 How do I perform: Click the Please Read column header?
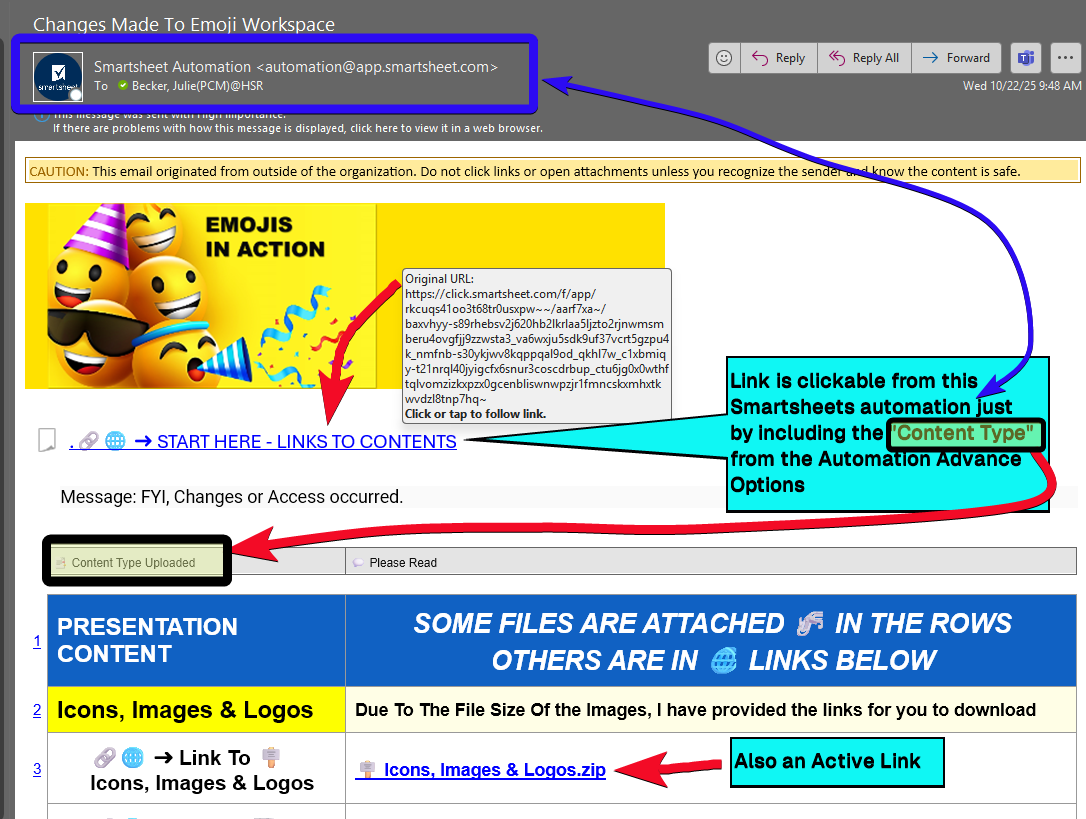[x=711, y=562]
